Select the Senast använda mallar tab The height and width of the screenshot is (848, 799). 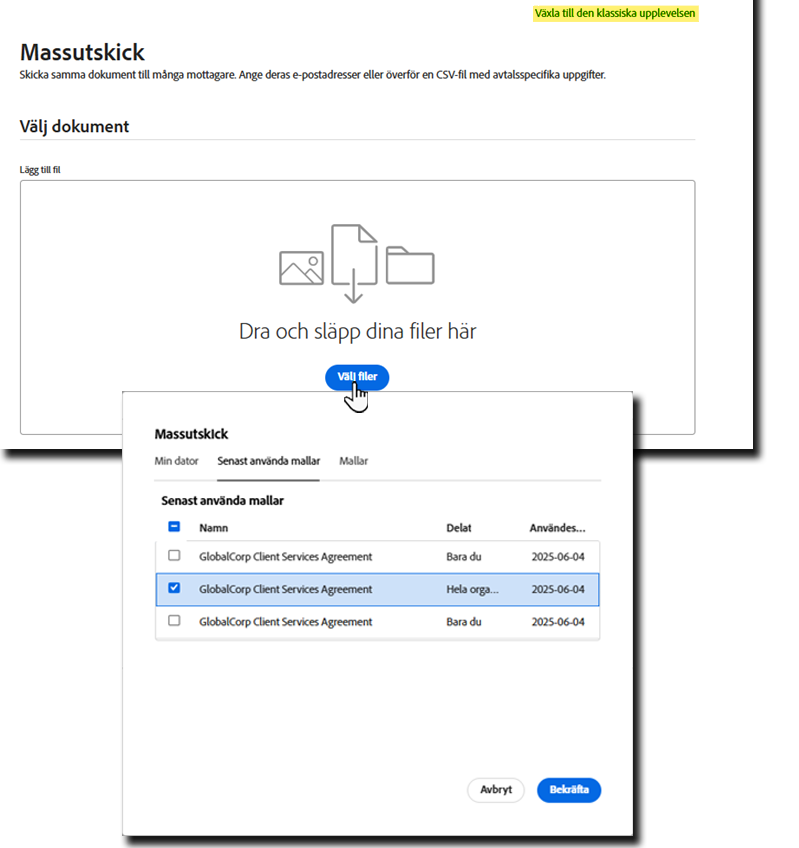click(x=268, y=461)
